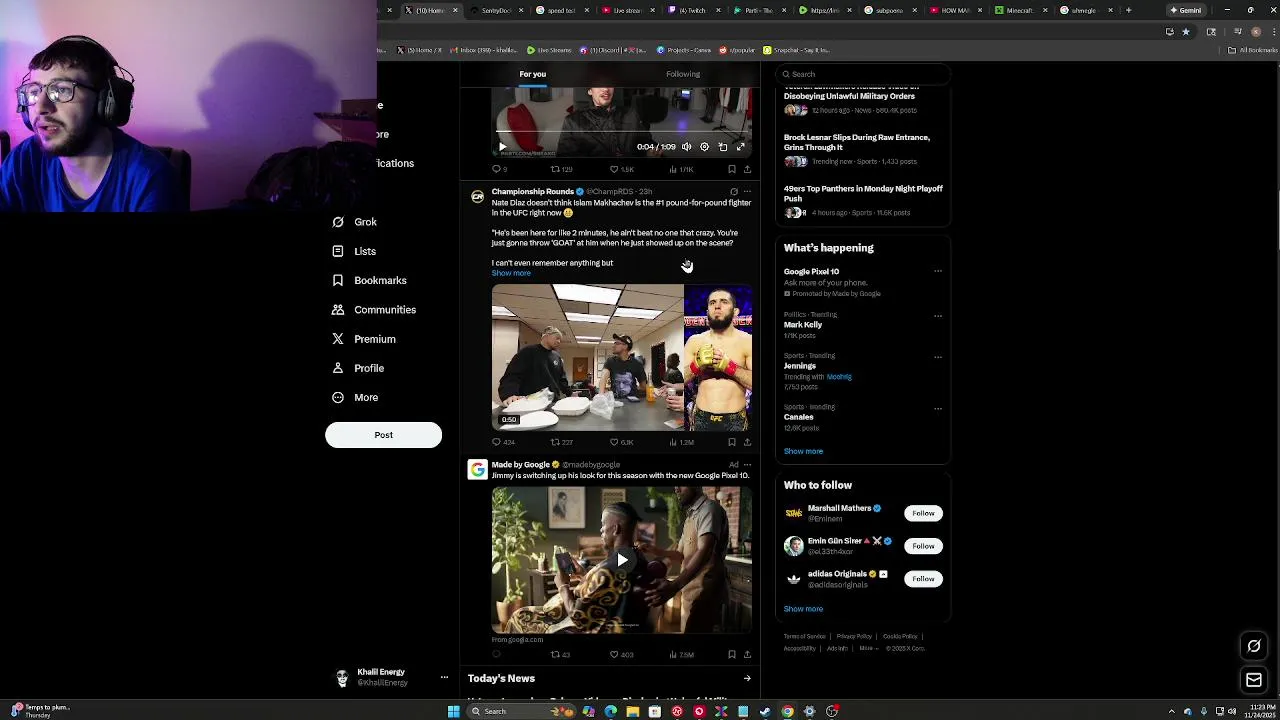Repost the Made by Google post (43)
Image resolution: width=1280 pixels, height=720 pixels.
pos(560,655)
